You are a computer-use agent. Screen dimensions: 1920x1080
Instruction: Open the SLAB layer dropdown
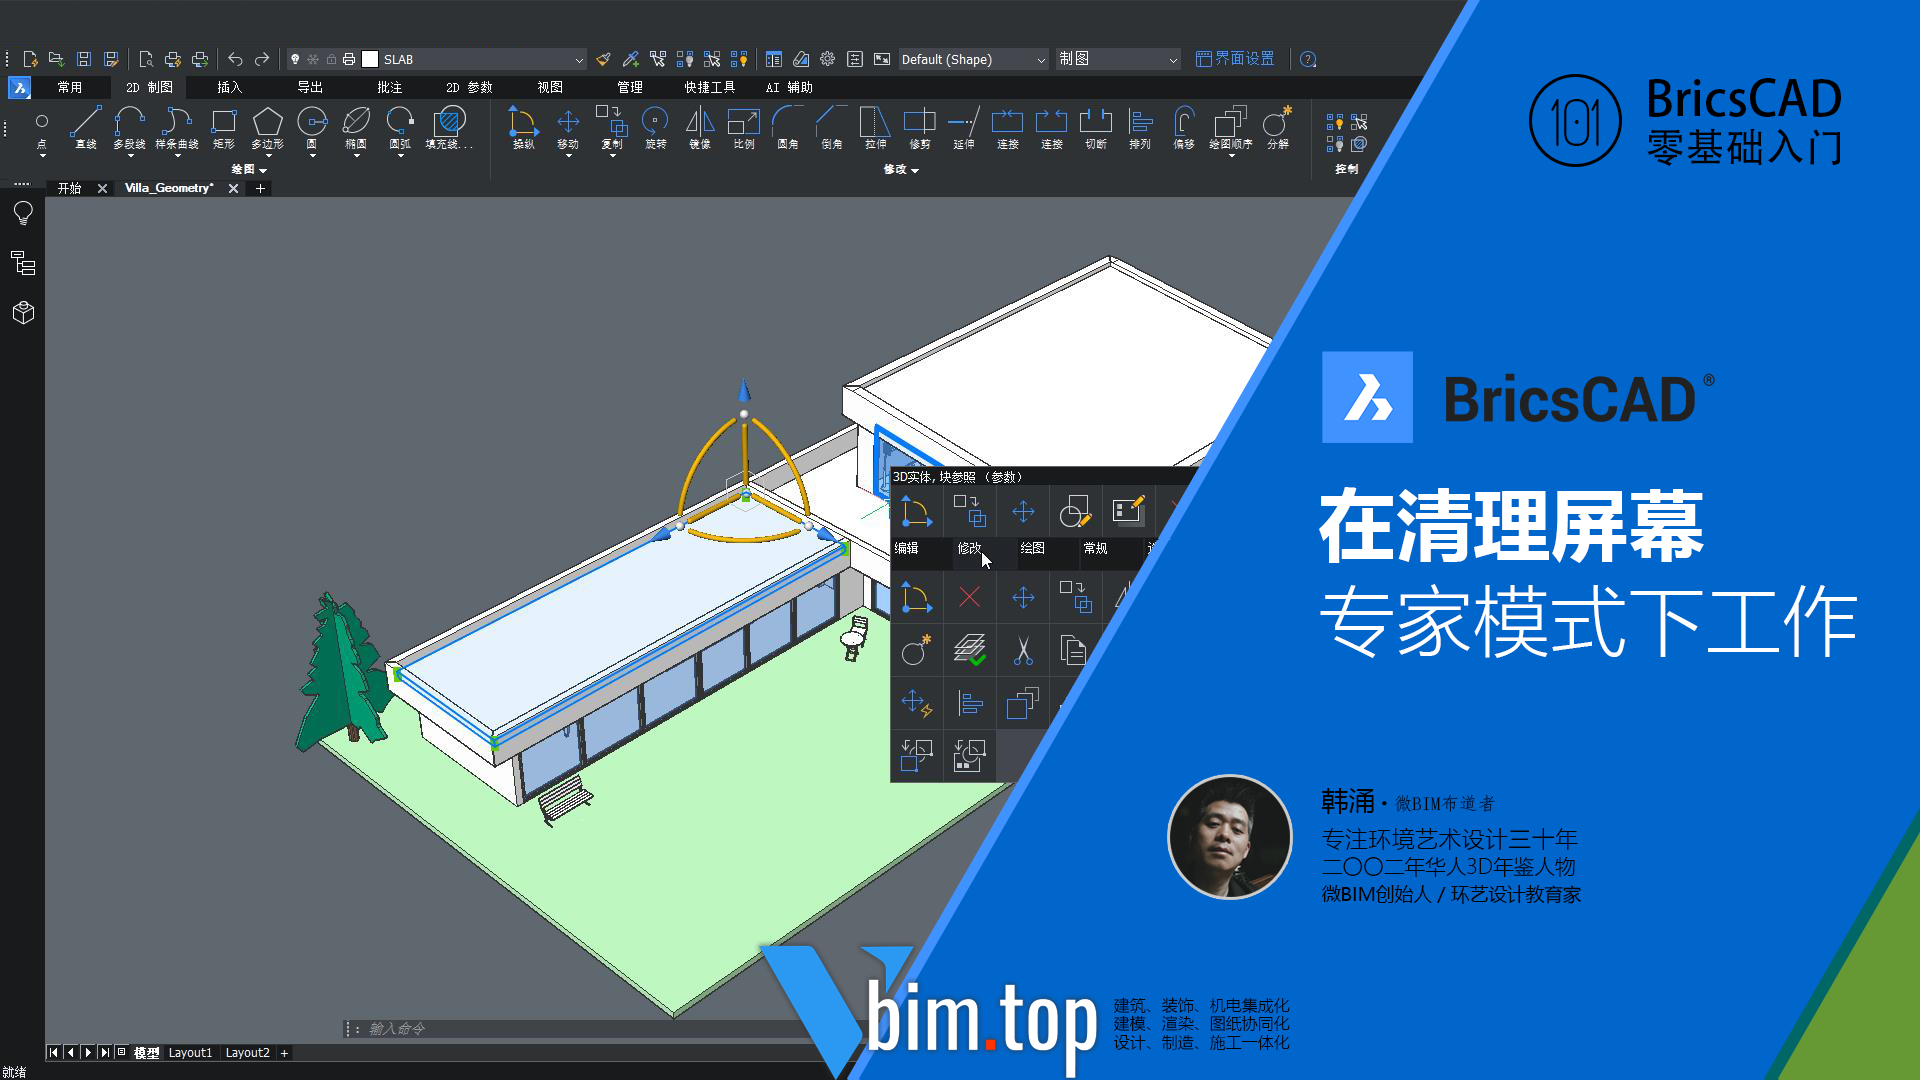tap(578, 60)
